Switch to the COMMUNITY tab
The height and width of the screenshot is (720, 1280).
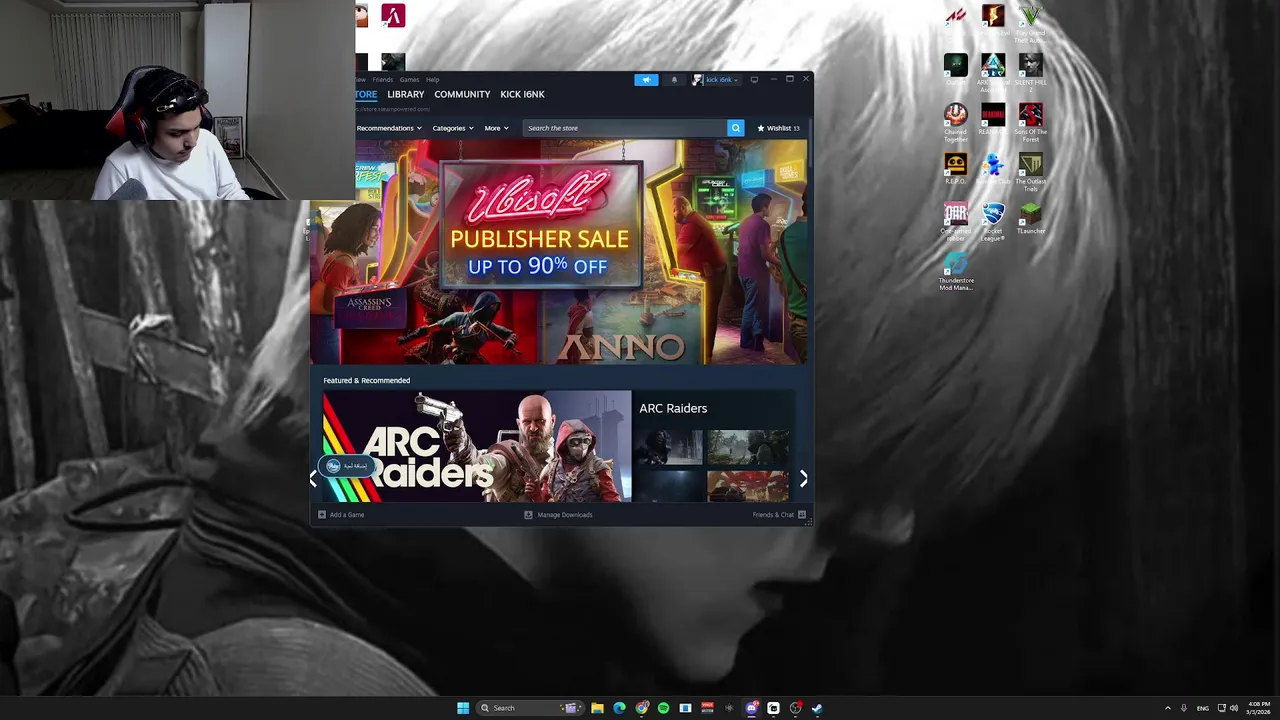pyautogui.click(x=462, y=94)
